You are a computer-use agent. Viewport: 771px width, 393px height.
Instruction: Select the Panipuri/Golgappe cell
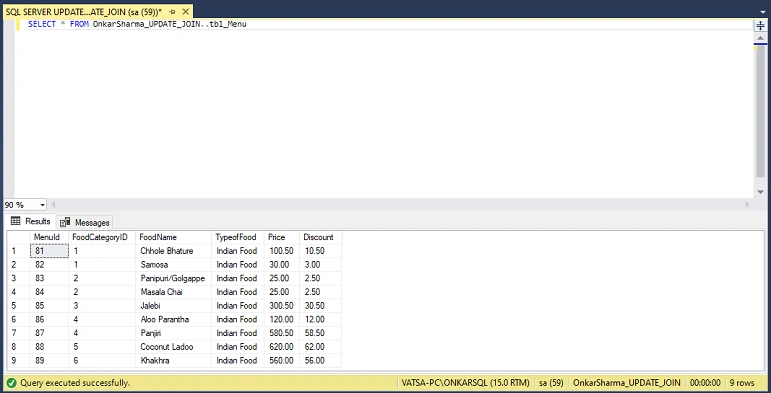pyautogui.click(x=174, y=278)
